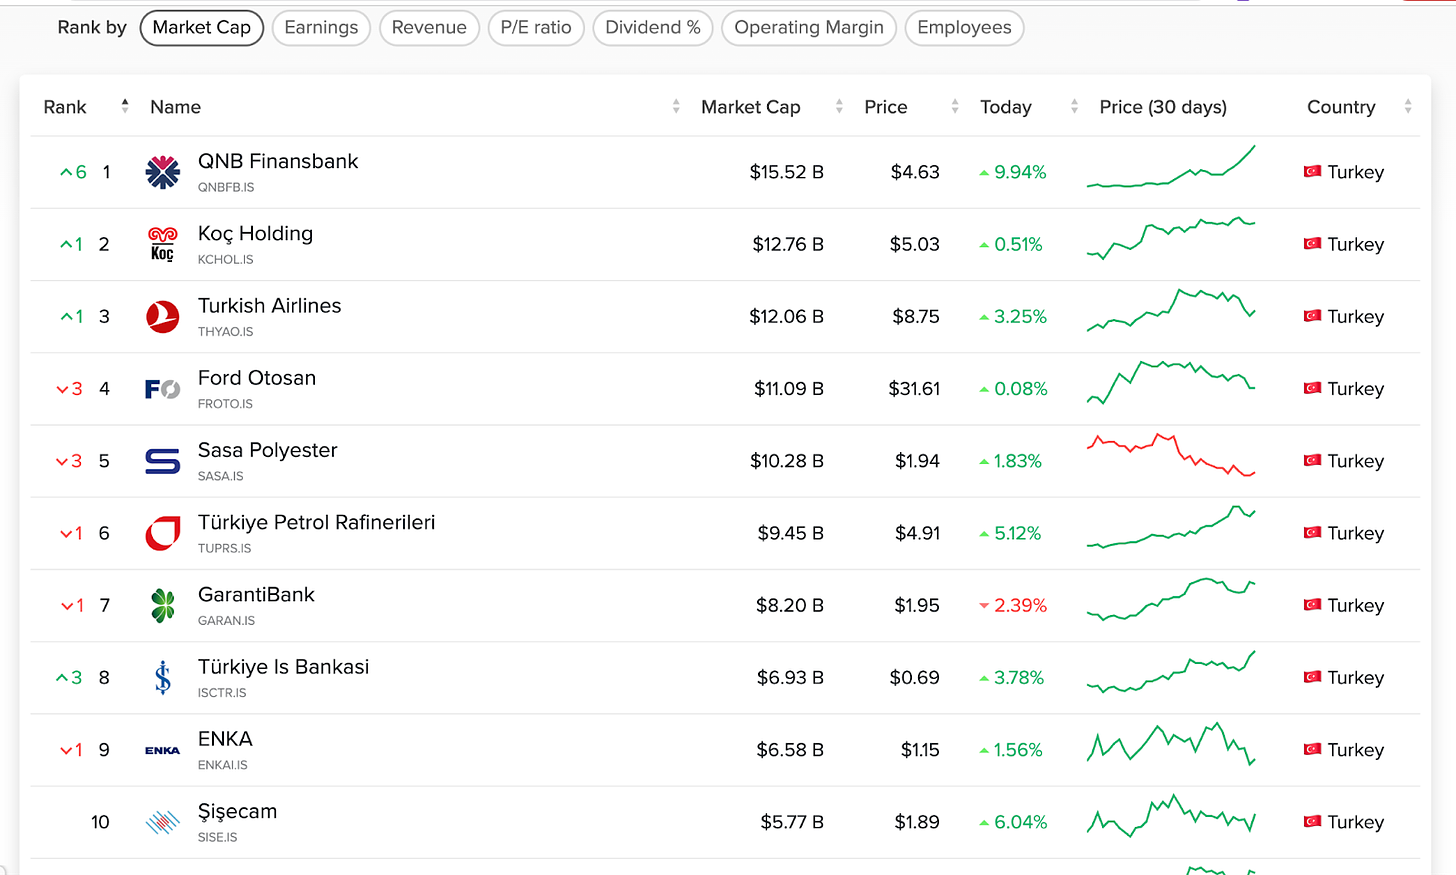Click rank-down arrow in ENKA row
The height and width of the screenshot is (875, 1456).
66,750
